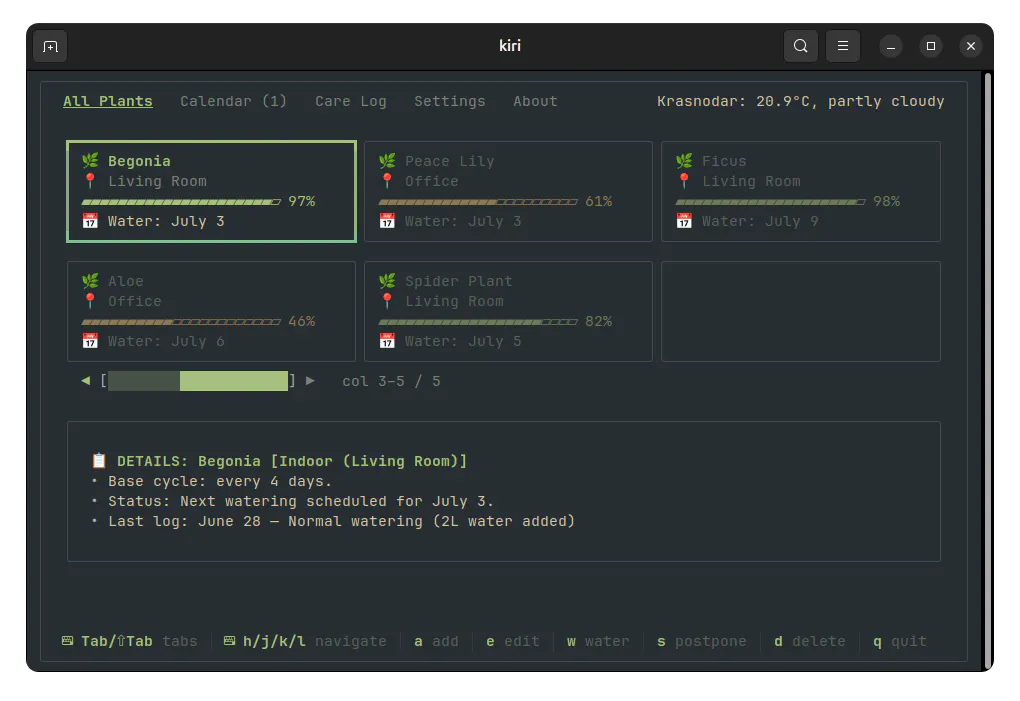The image size is (1020, 701).
Task: Click the 'd delete' shortcut
Action: click(x=810, y=641)
